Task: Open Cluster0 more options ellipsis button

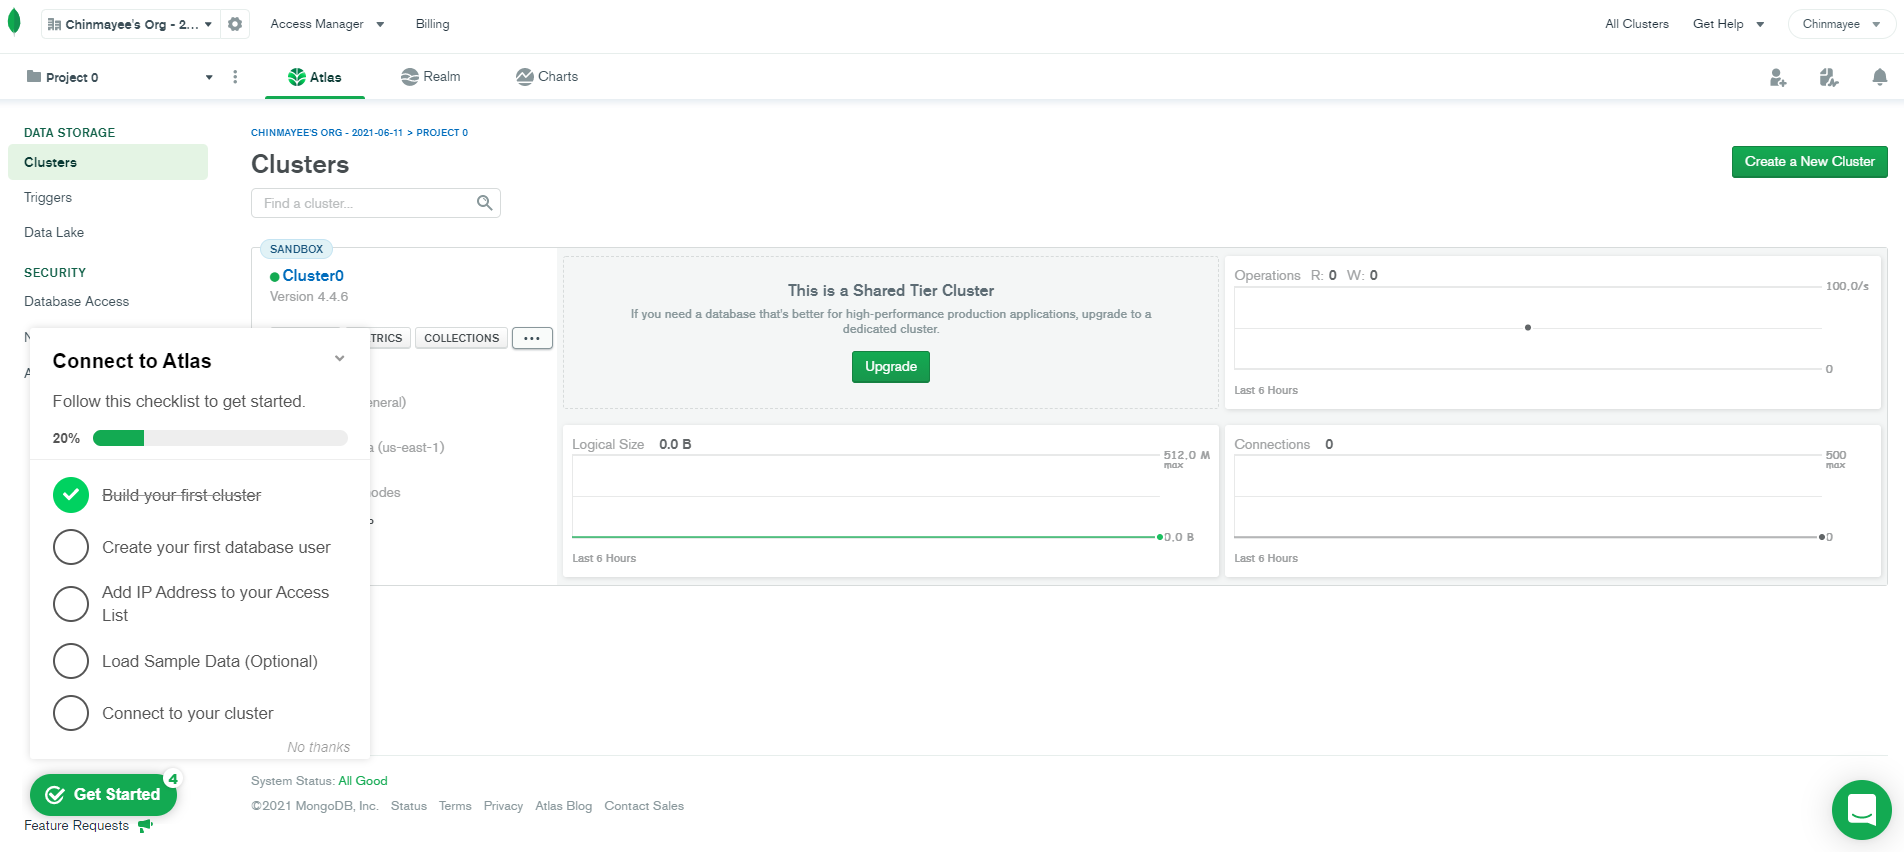Action: tap(532, 338)
